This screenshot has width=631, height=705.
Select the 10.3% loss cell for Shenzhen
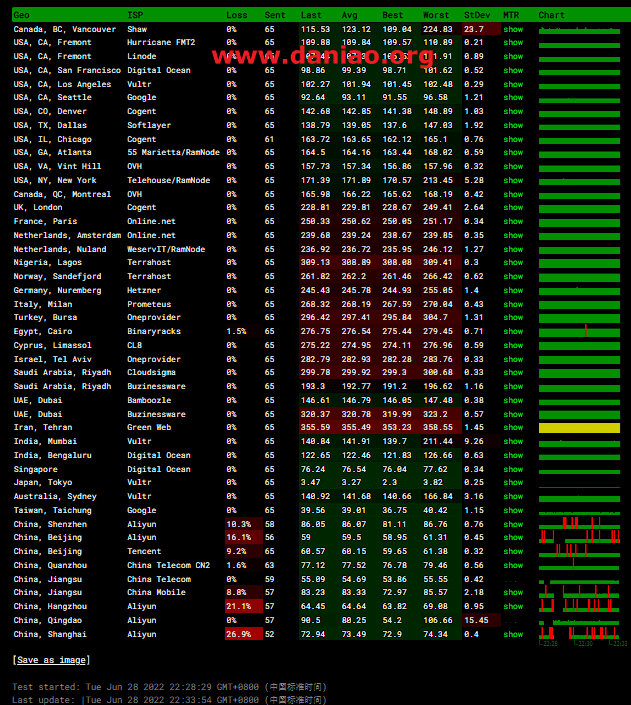[244, 524]
